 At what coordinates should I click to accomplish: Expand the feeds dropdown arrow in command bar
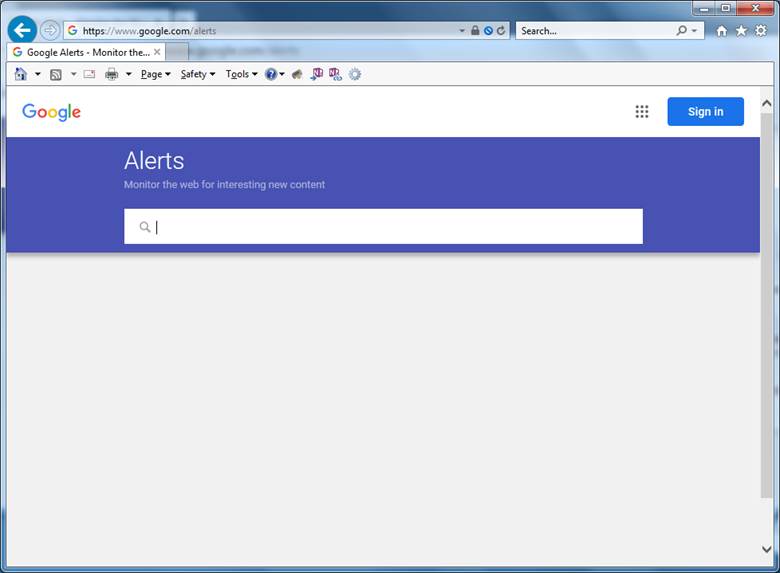click(74, 74)
